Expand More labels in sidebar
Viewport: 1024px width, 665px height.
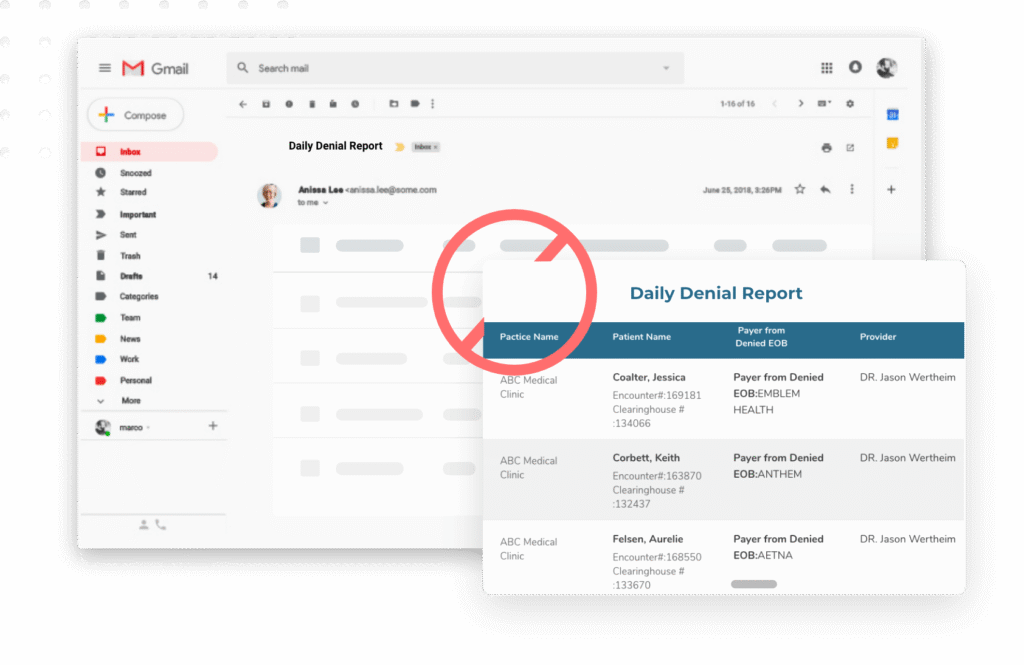pyautogui.click(x=131, y=400)
